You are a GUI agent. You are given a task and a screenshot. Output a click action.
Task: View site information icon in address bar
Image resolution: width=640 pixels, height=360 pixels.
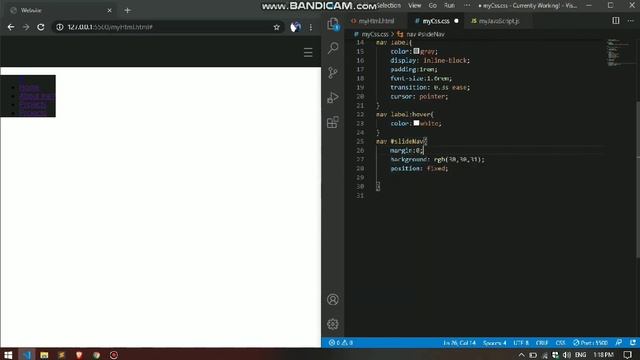coord(60,27)
